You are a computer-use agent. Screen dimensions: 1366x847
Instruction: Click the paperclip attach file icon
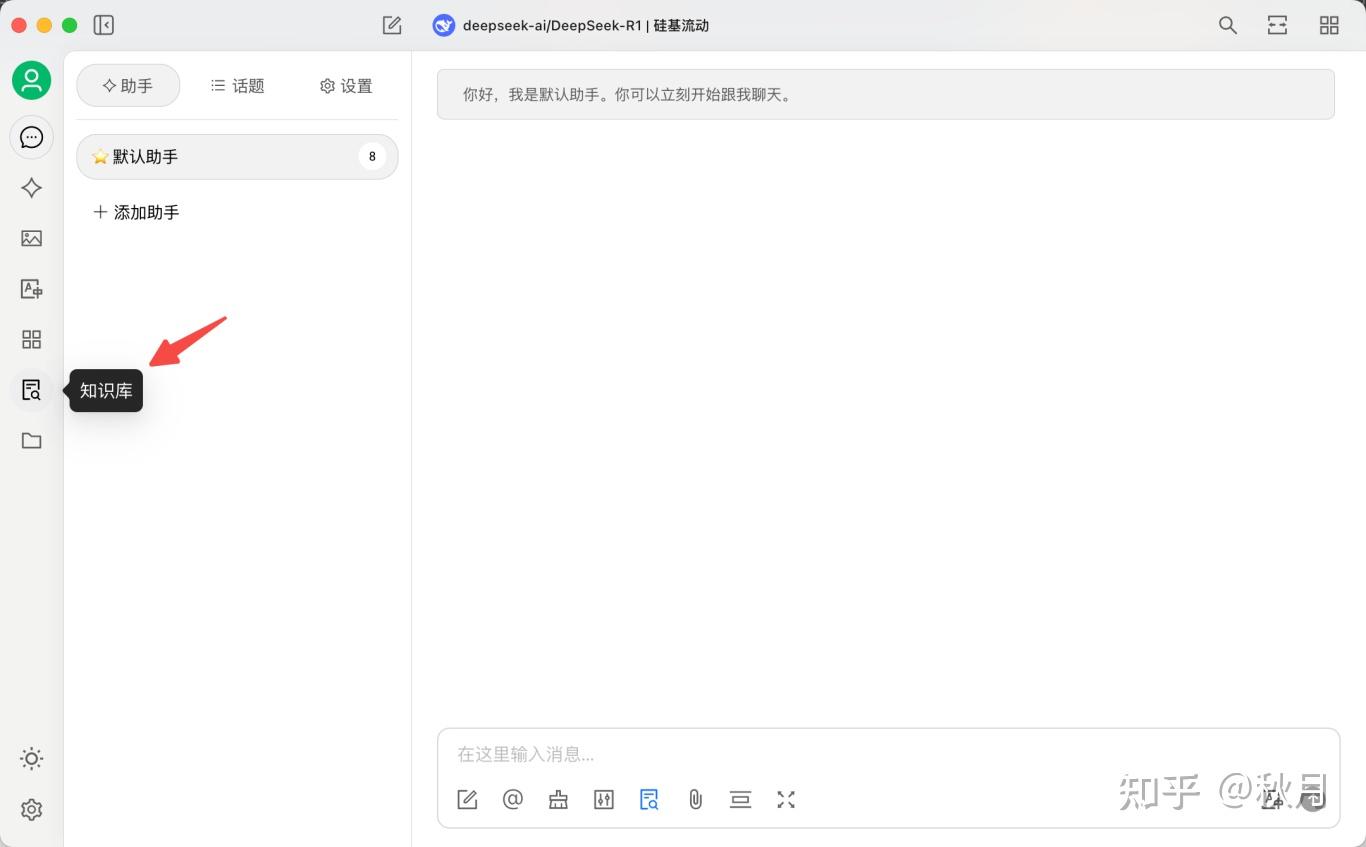tap(695, 799)
